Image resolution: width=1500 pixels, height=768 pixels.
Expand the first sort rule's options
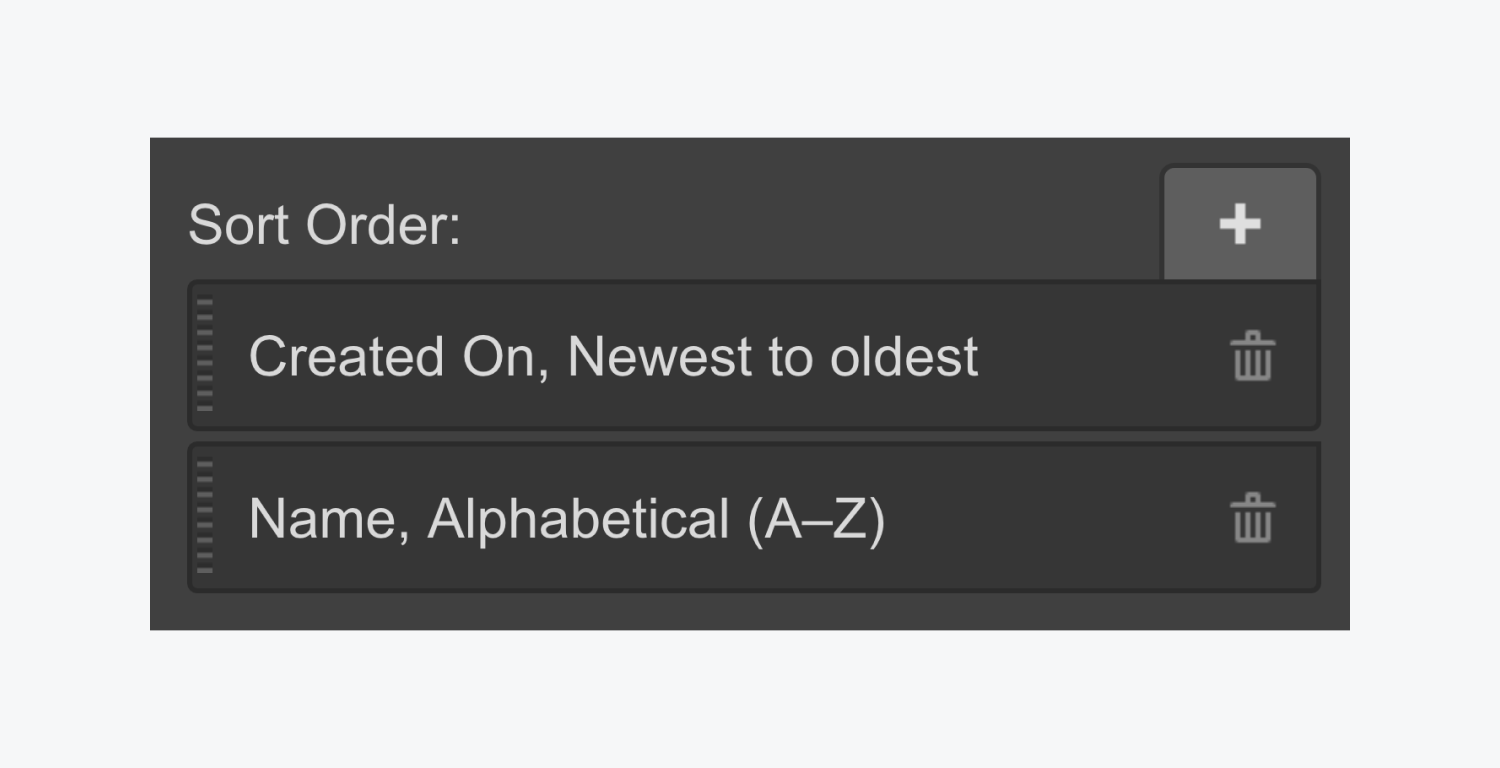(x=700, y=357)
